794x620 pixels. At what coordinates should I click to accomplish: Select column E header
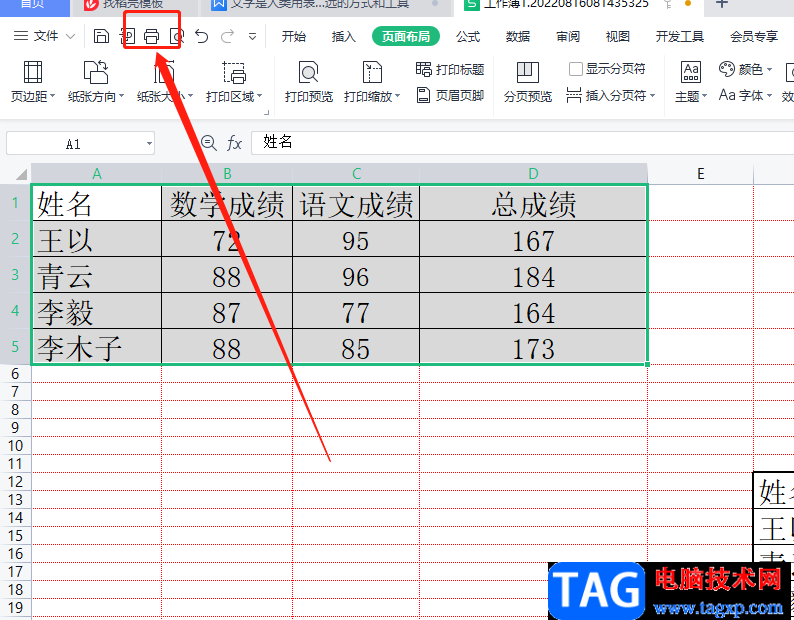700,174
